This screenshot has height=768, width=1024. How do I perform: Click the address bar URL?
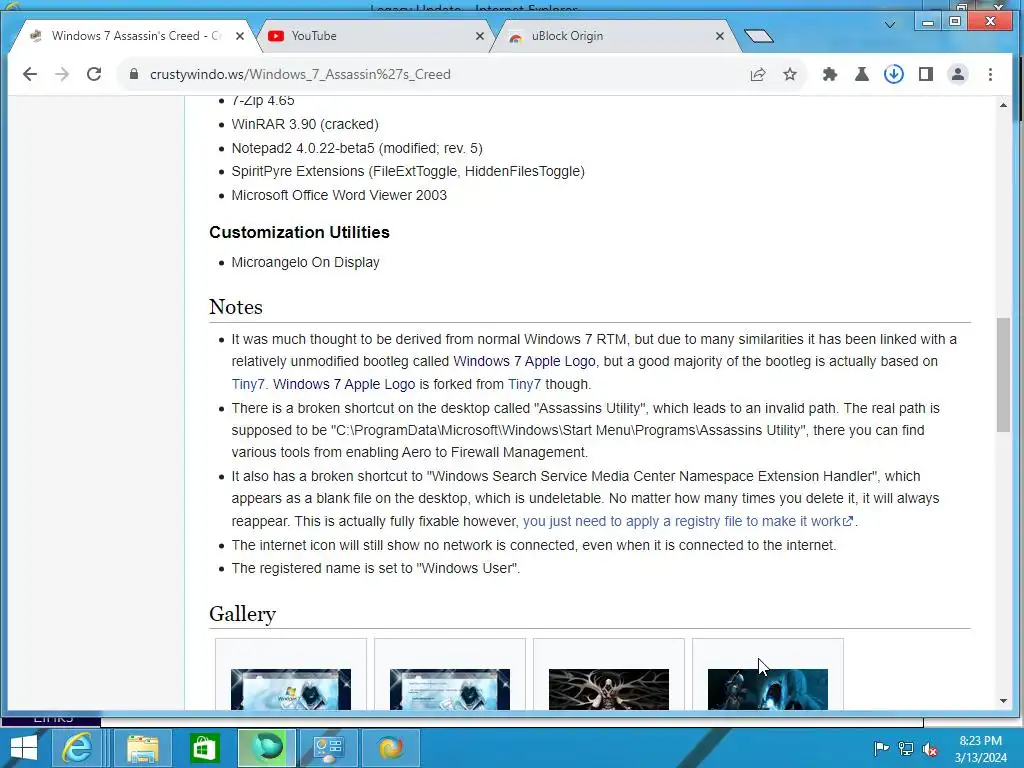[x=300, y=74]
